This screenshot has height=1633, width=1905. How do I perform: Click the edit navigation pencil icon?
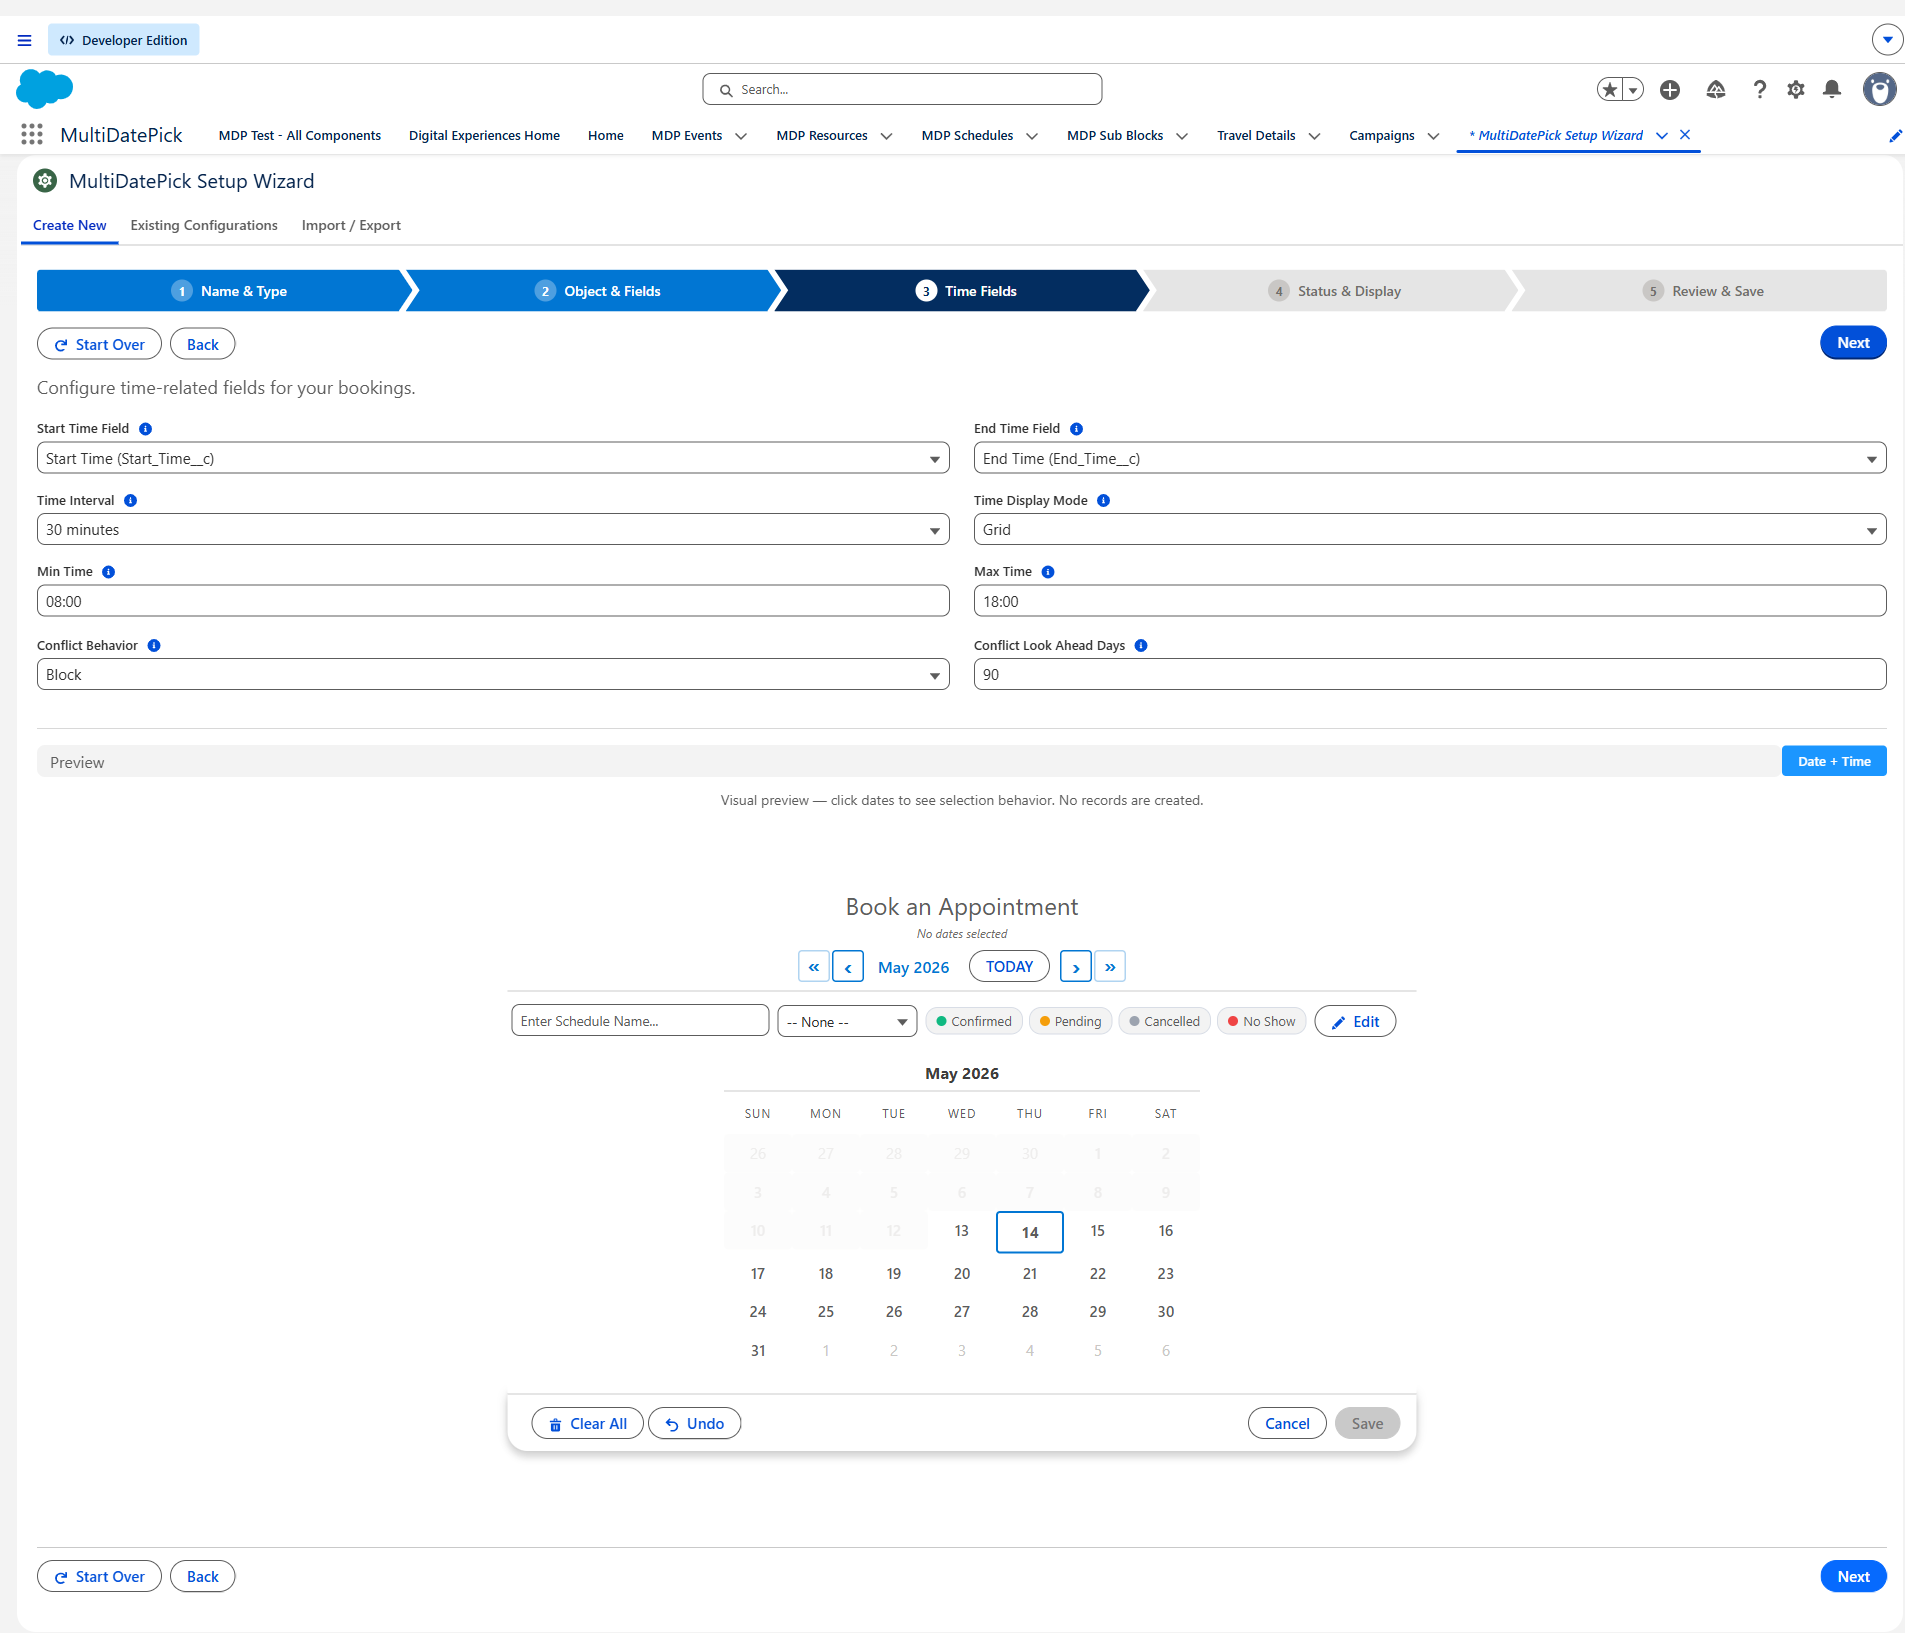(1895, 136)
